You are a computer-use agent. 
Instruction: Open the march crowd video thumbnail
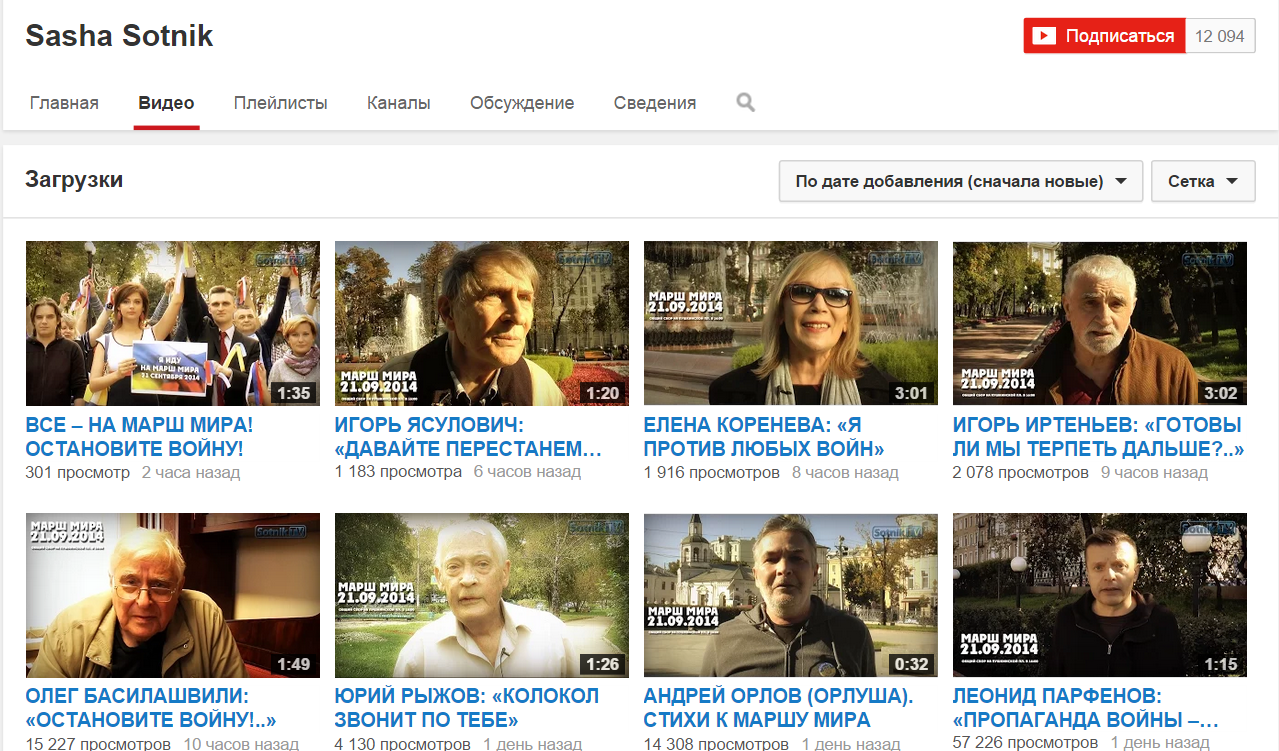[173, 323]
